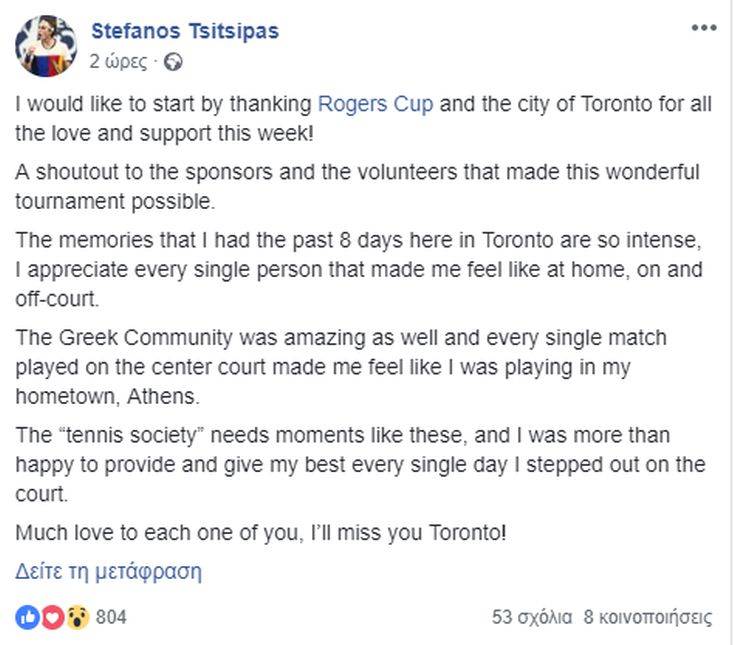Viewport: 735px width, 645px height.
Task: Expand the "53 σχόλια" comments
Action: (x=531, y=617)
